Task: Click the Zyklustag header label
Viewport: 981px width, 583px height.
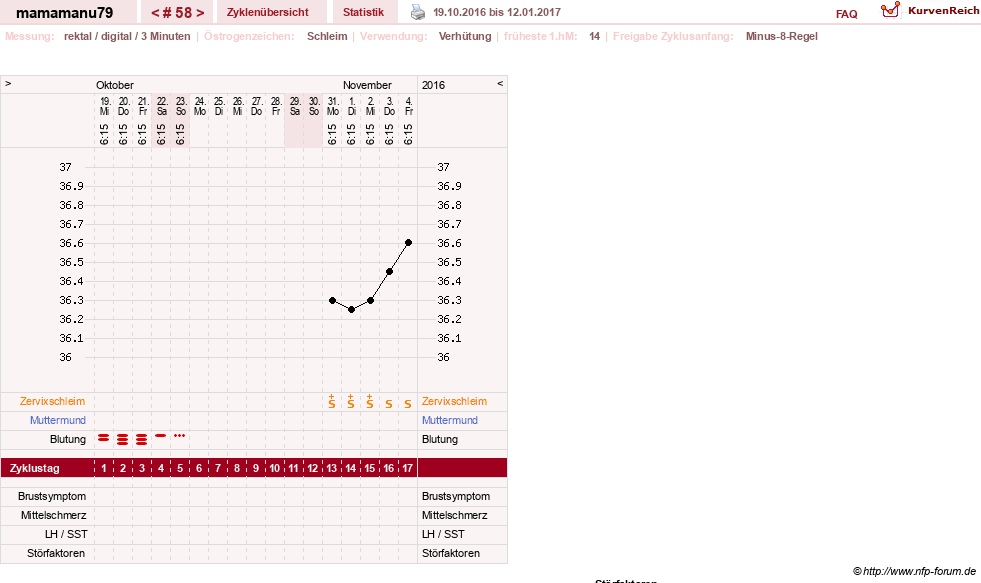Action: [x=34, y=468]
